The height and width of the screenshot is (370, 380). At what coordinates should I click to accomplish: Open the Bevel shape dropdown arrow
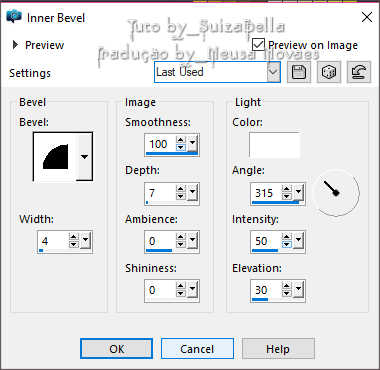coord(84,157)
